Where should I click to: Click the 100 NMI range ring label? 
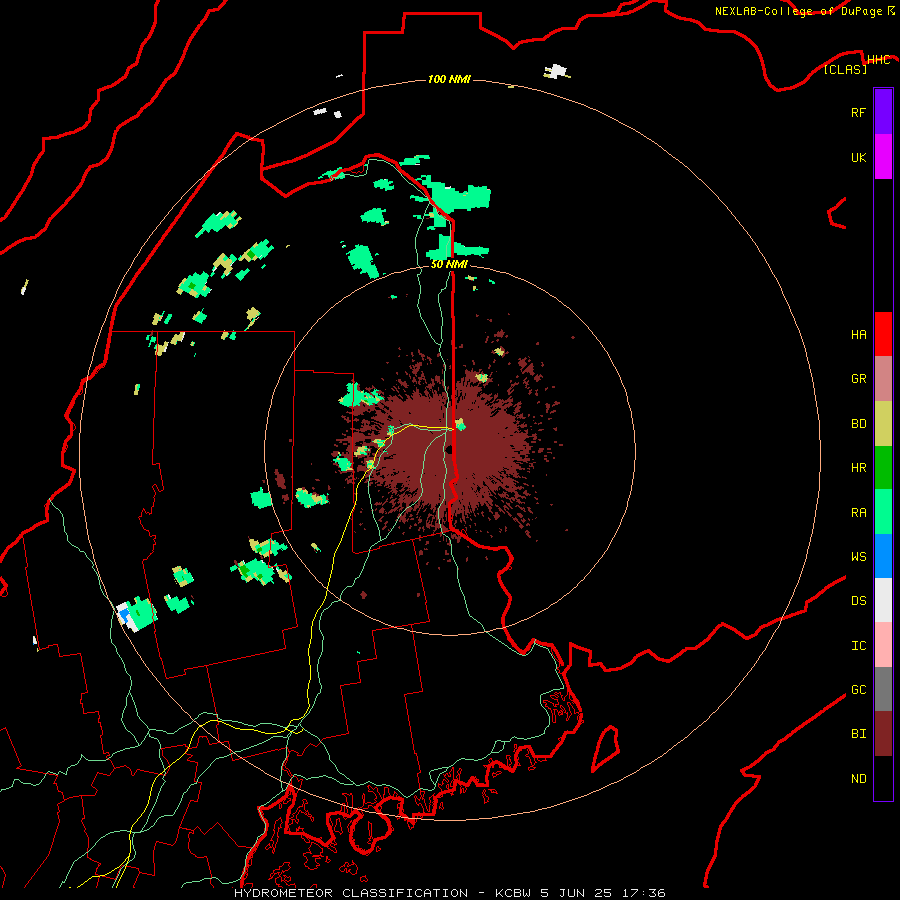click(x=449, y=79)
